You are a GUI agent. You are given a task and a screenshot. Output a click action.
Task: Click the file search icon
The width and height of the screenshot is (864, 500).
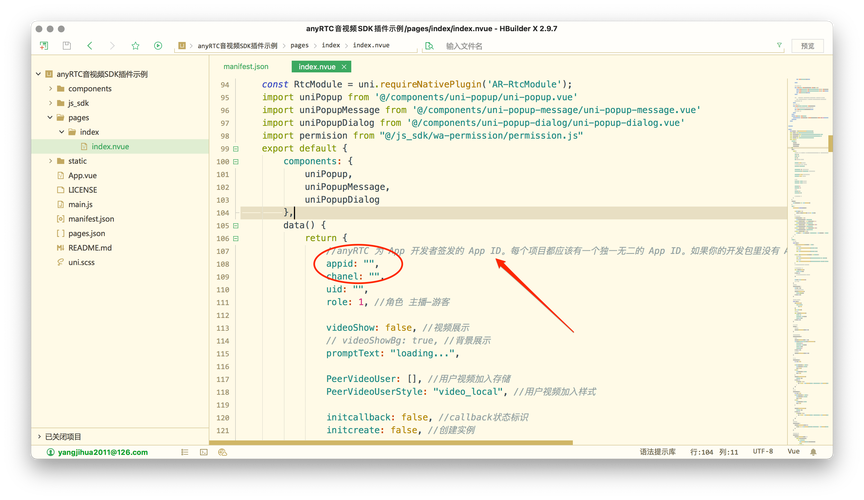429,46
